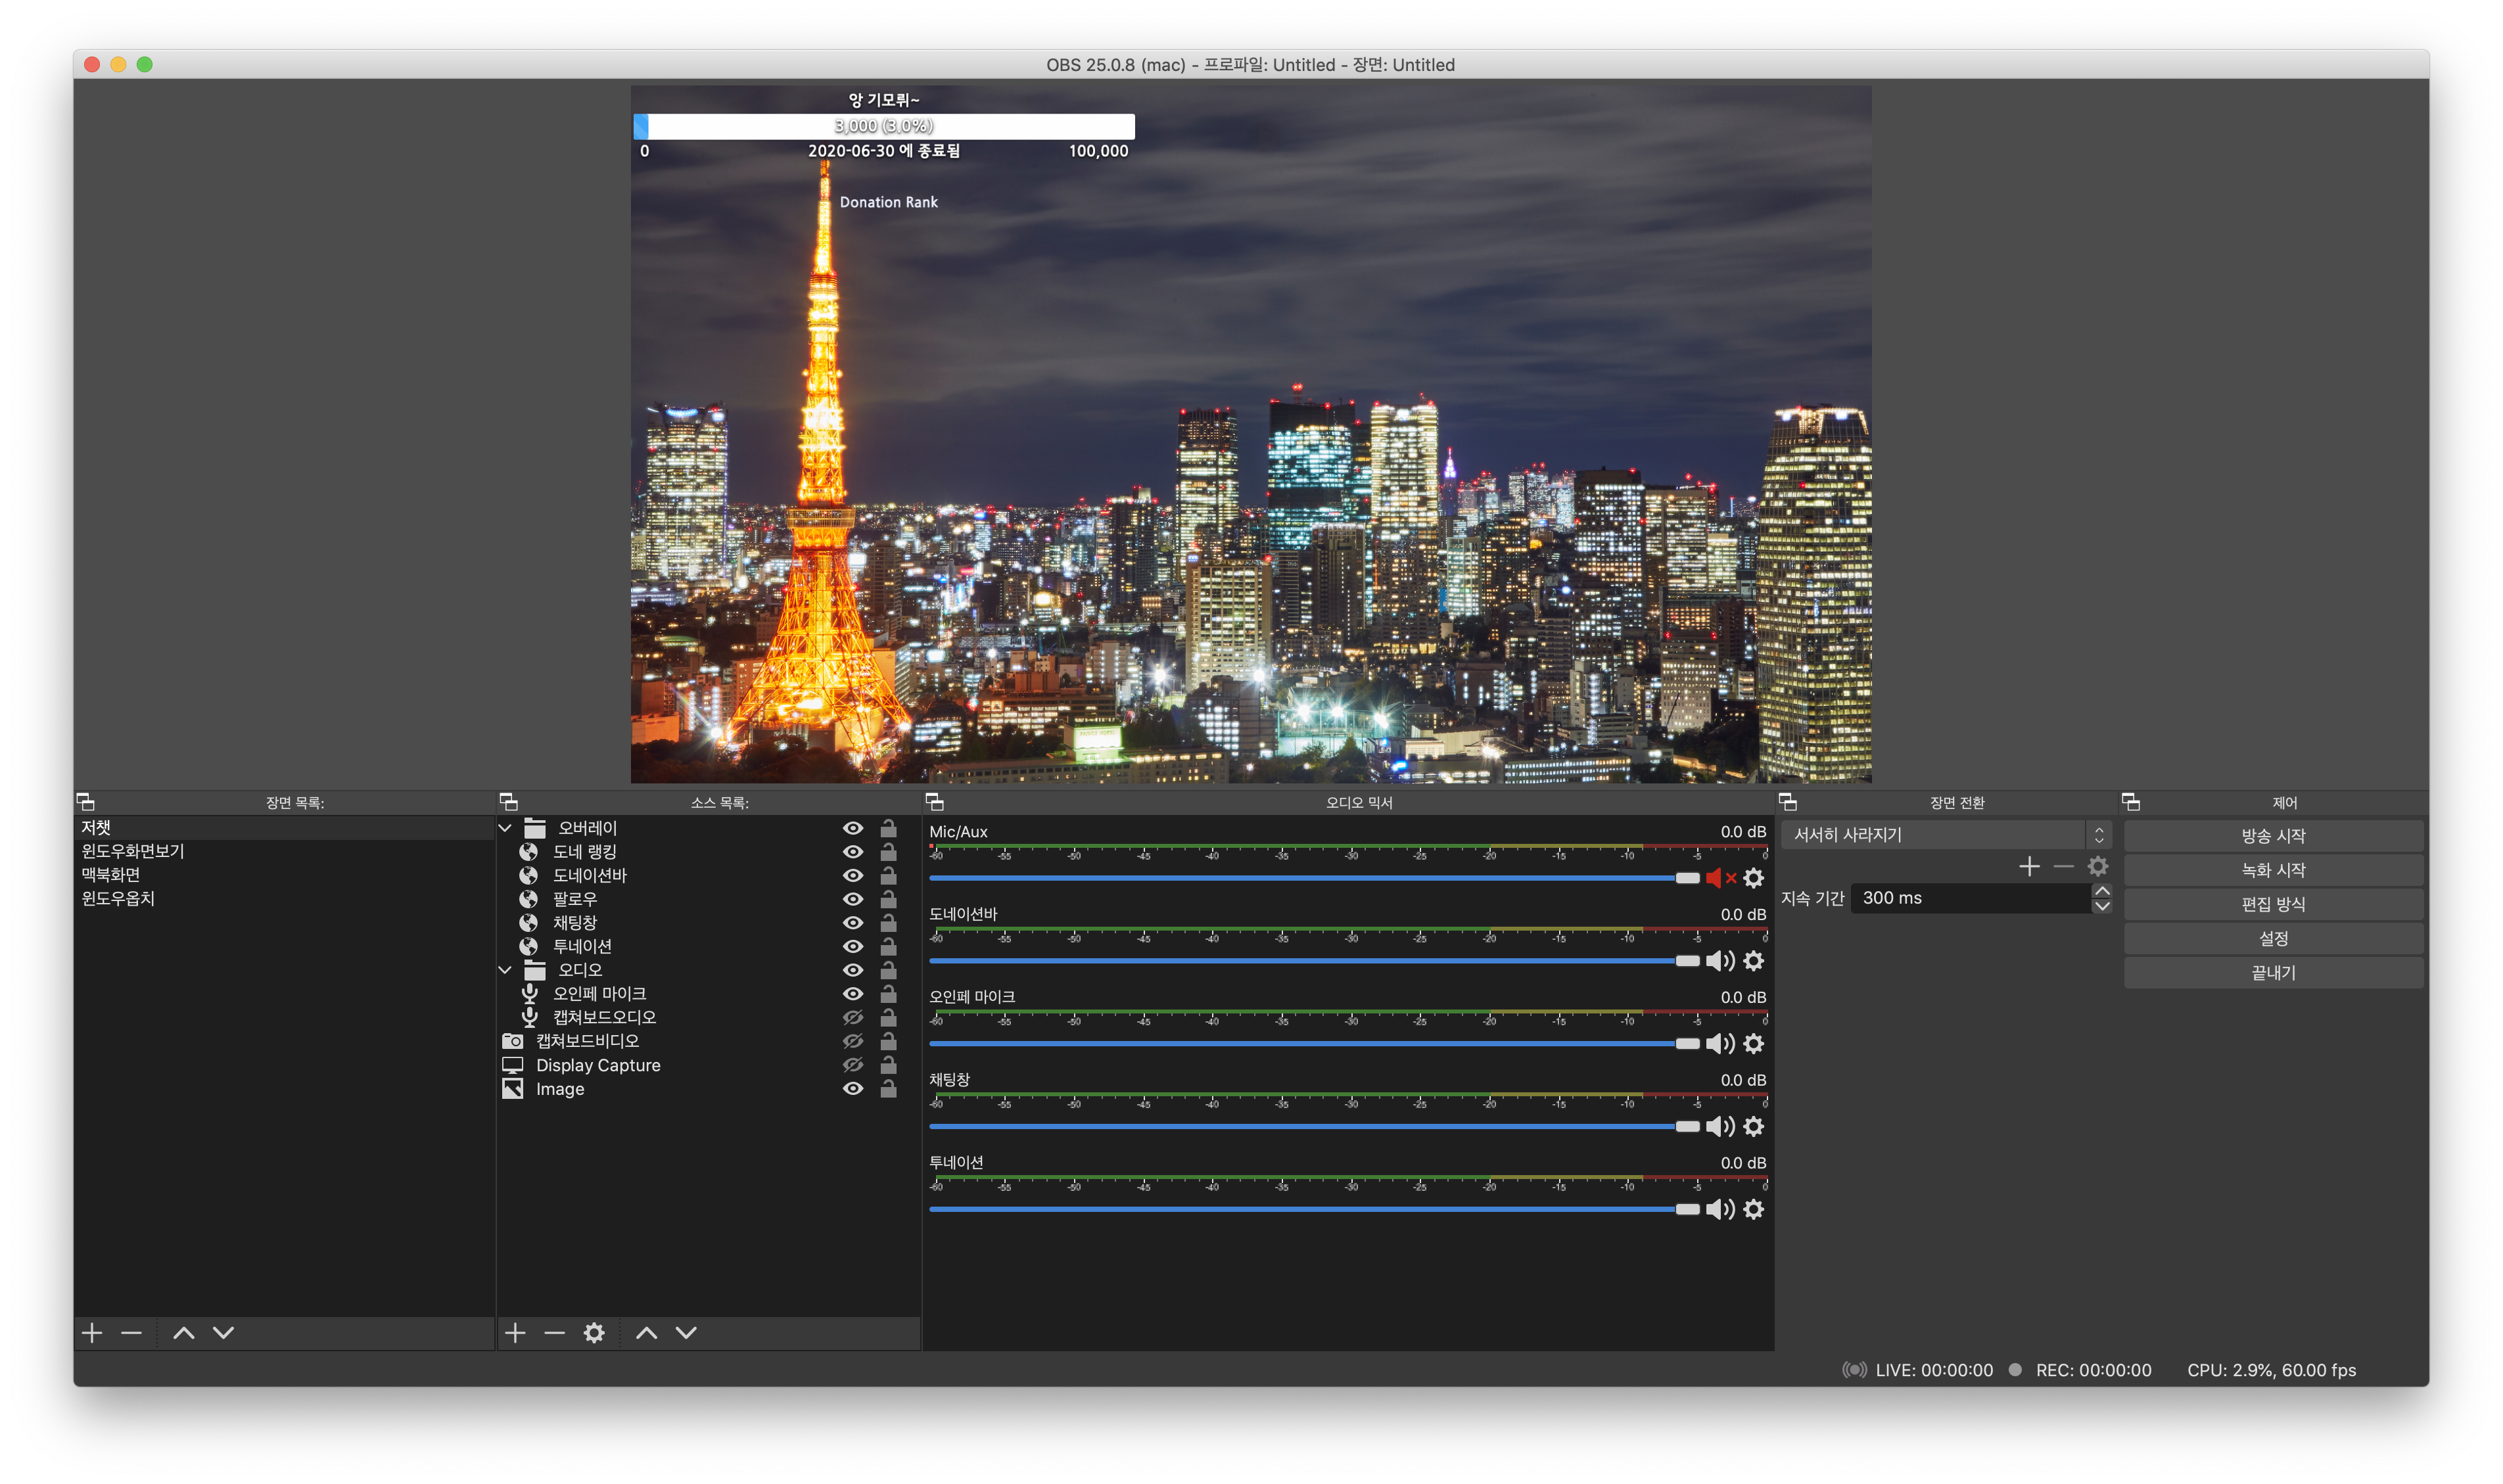
Task: Toggle lock on Image source
Action: (x=888, y=1089)
